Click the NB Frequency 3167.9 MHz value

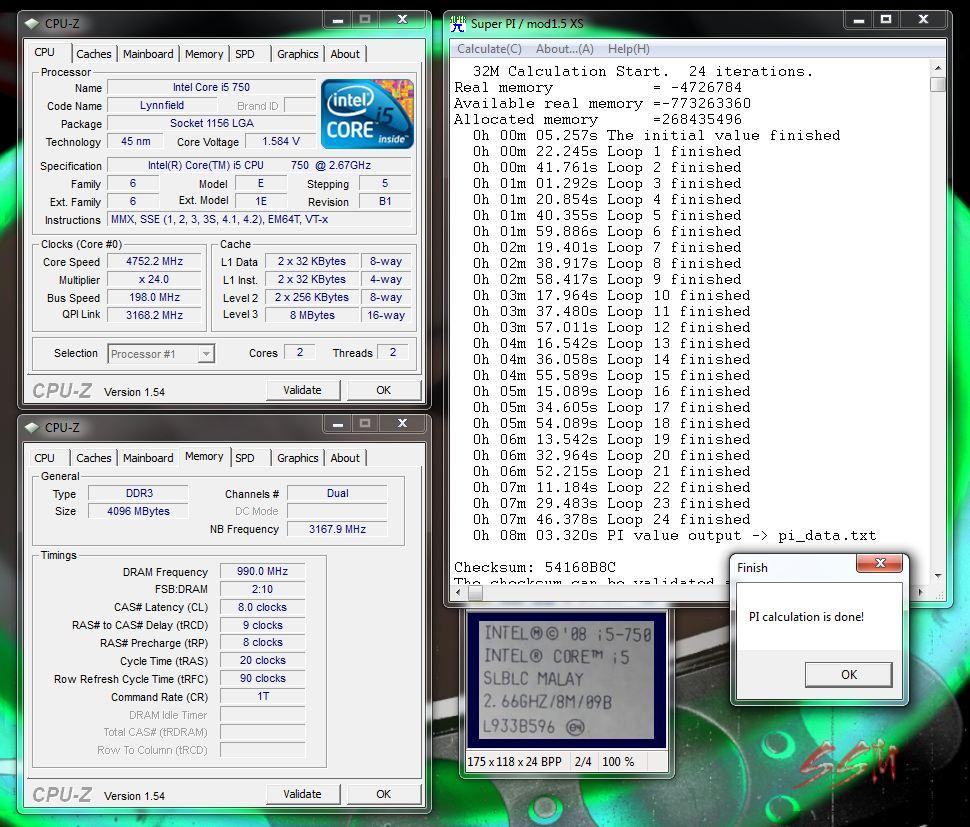click(337, 529)
